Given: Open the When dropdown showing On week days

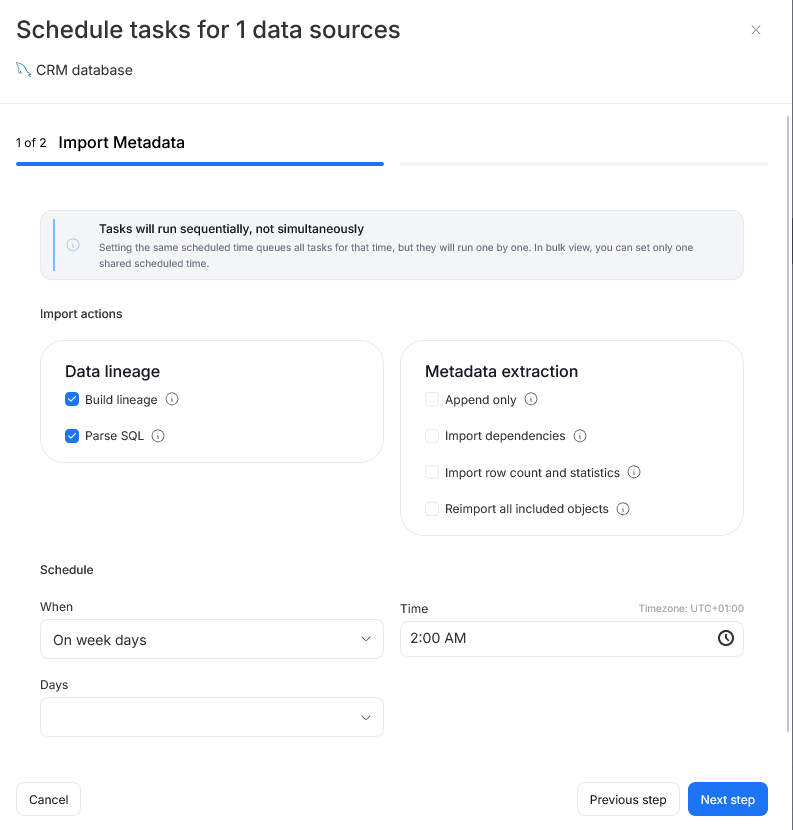Looking at the screenshot, I should (x=211, y=638).
